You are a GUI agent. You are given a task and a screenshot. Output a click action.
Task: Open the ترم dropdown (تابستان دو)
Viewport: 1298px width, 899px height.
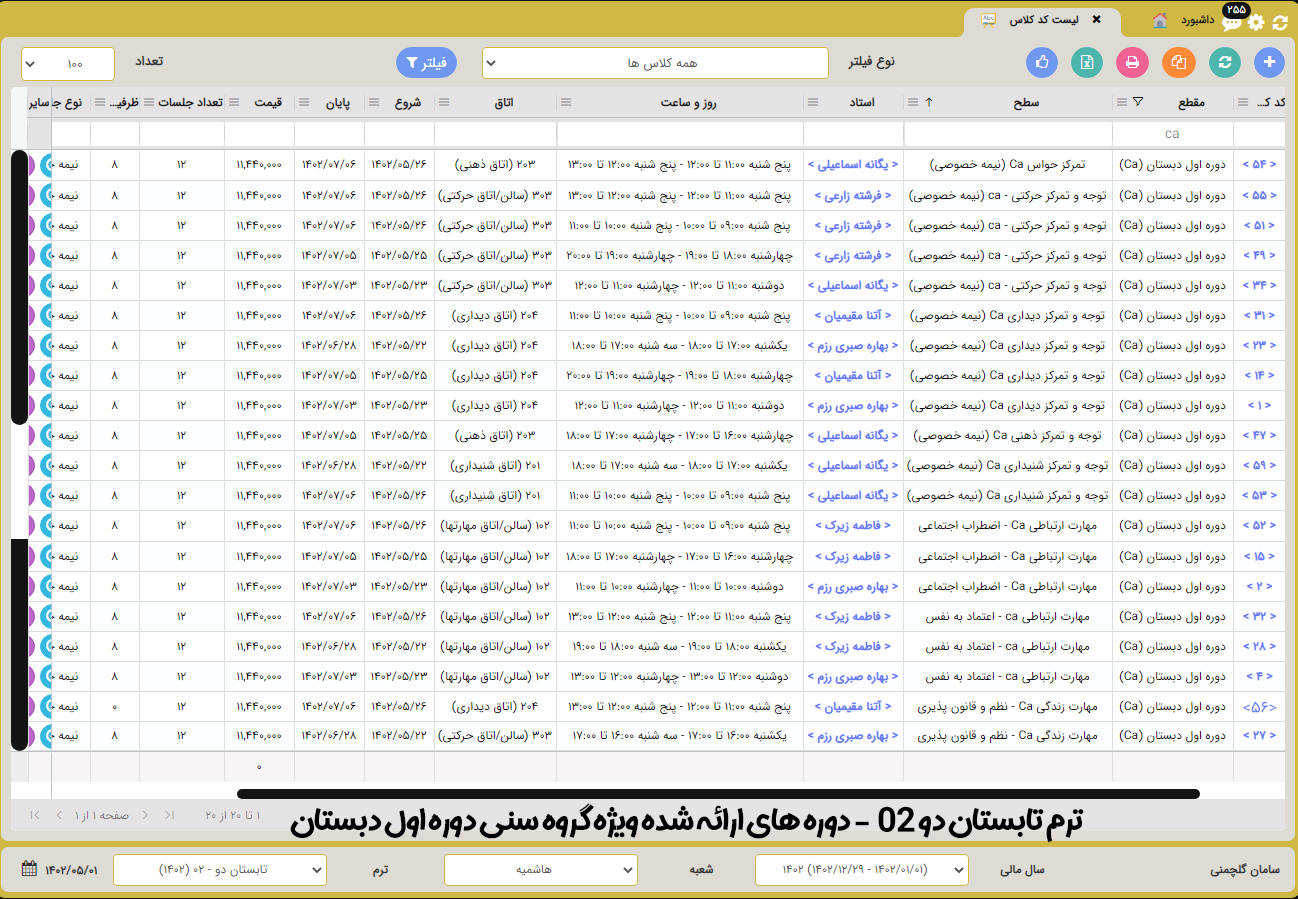(x=220, y=870)
